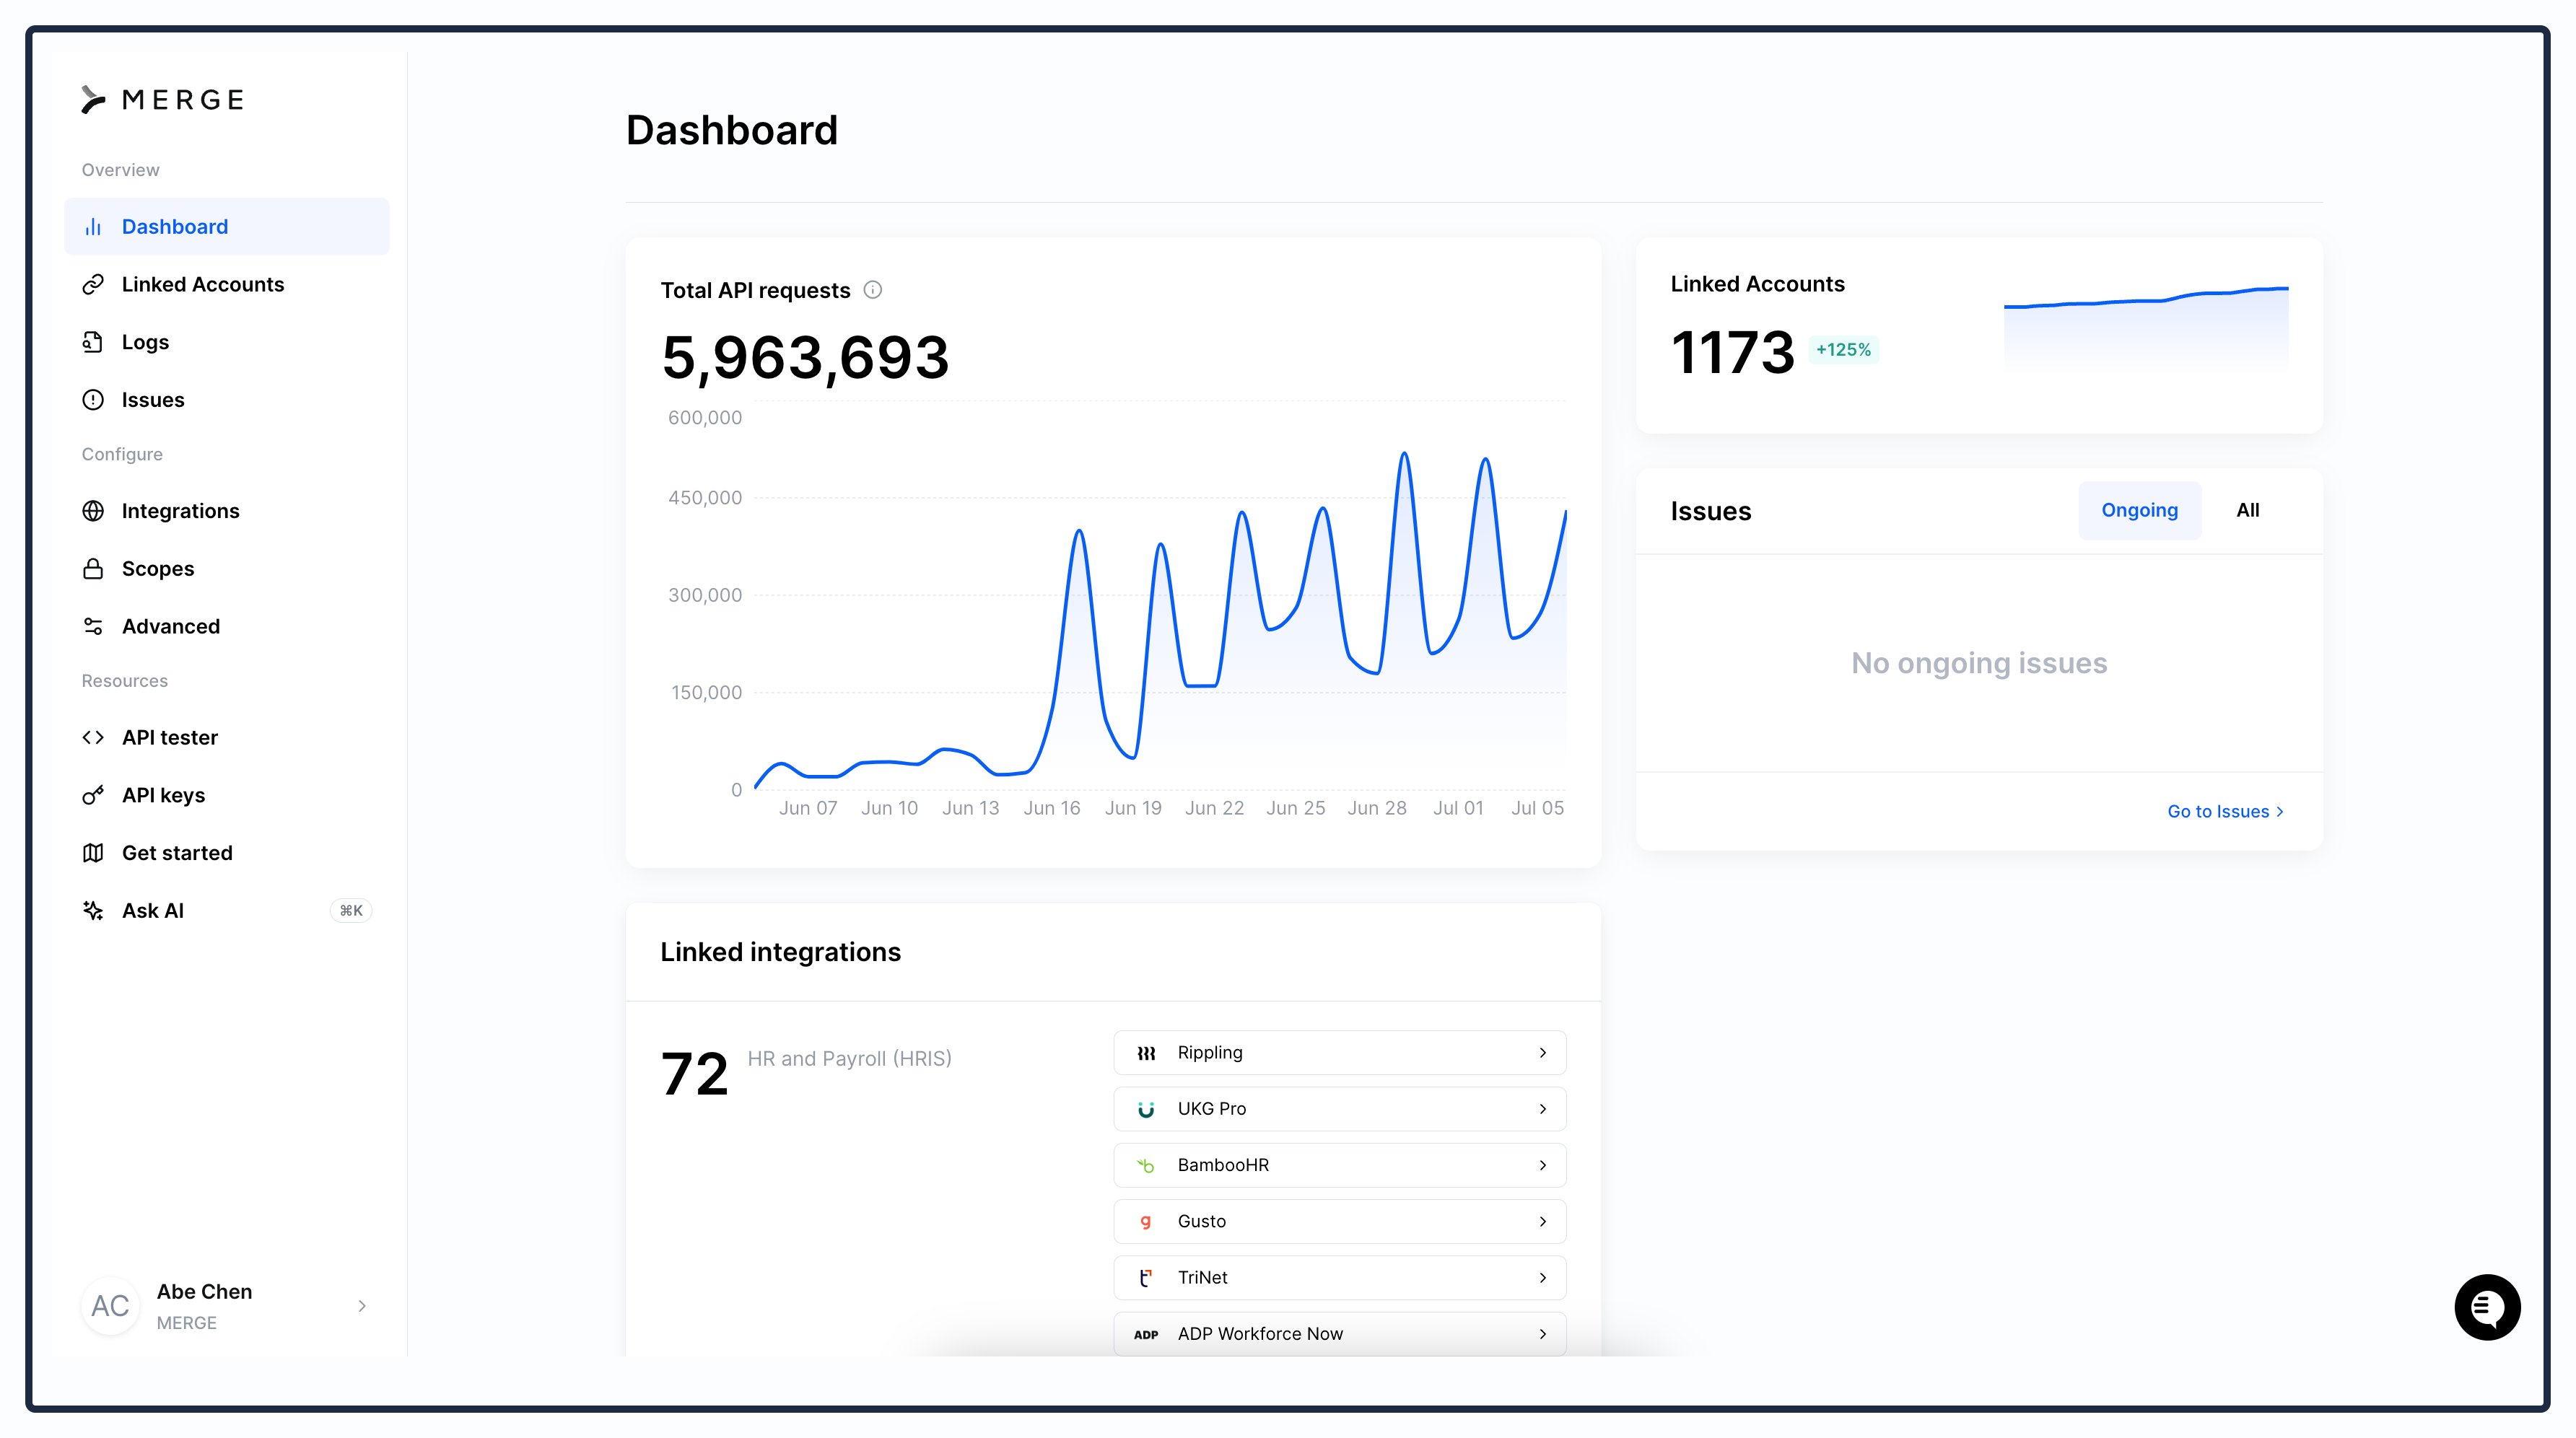
Task: Open the Advanced settings menu item
Action: click(x=170, y=626)
